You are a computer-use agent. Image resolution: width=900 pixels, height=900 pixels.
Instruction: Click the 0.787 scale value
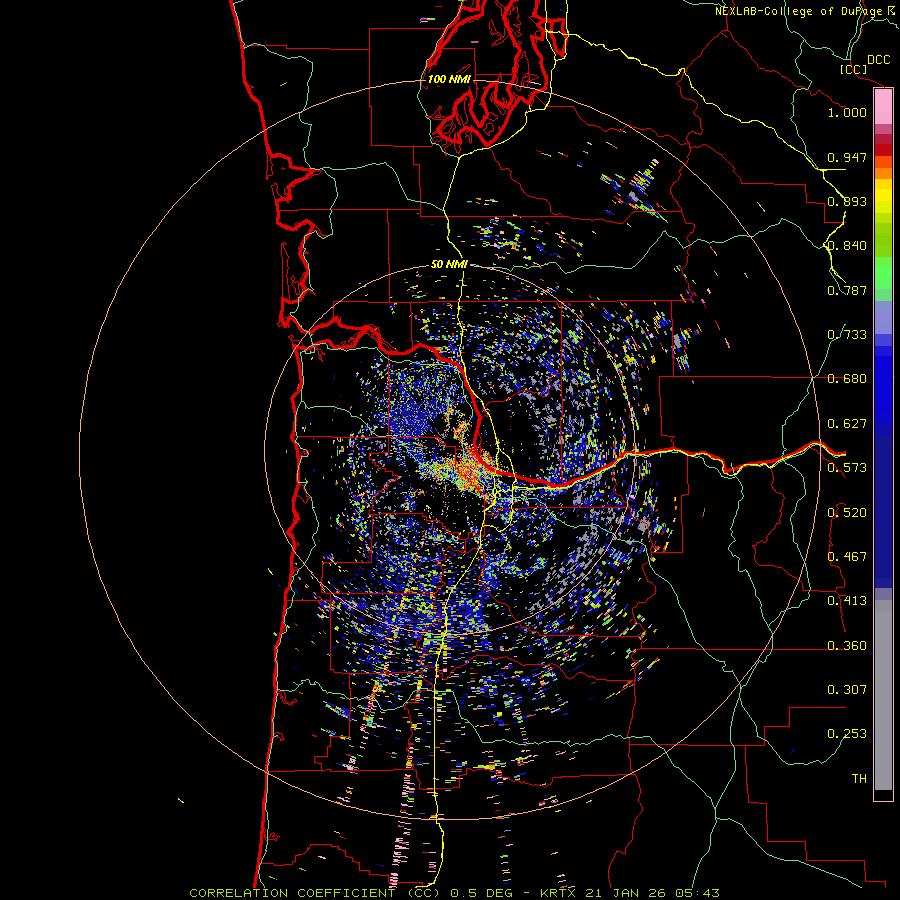pyautogui.click(x=847, y=290)
